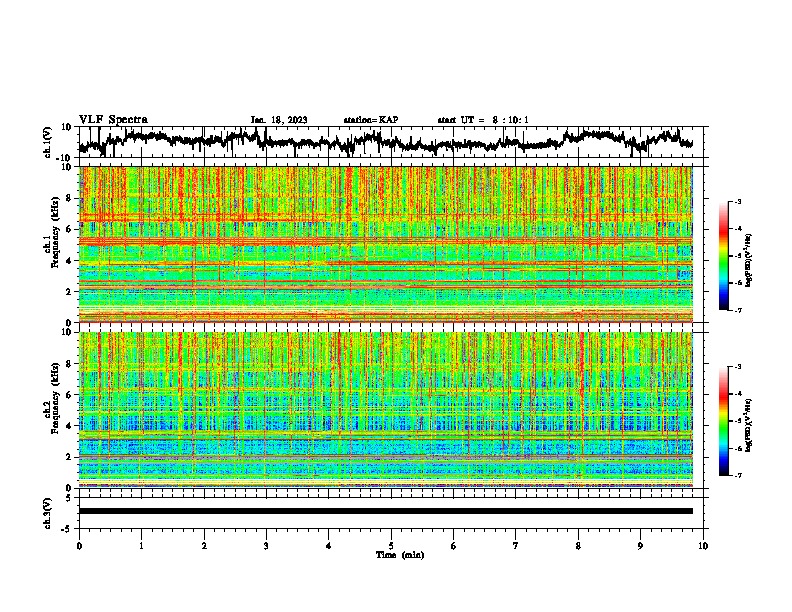792x612 pixels.
Task: Click the ch.1 waveform trace panel
Action: (390, 142)
